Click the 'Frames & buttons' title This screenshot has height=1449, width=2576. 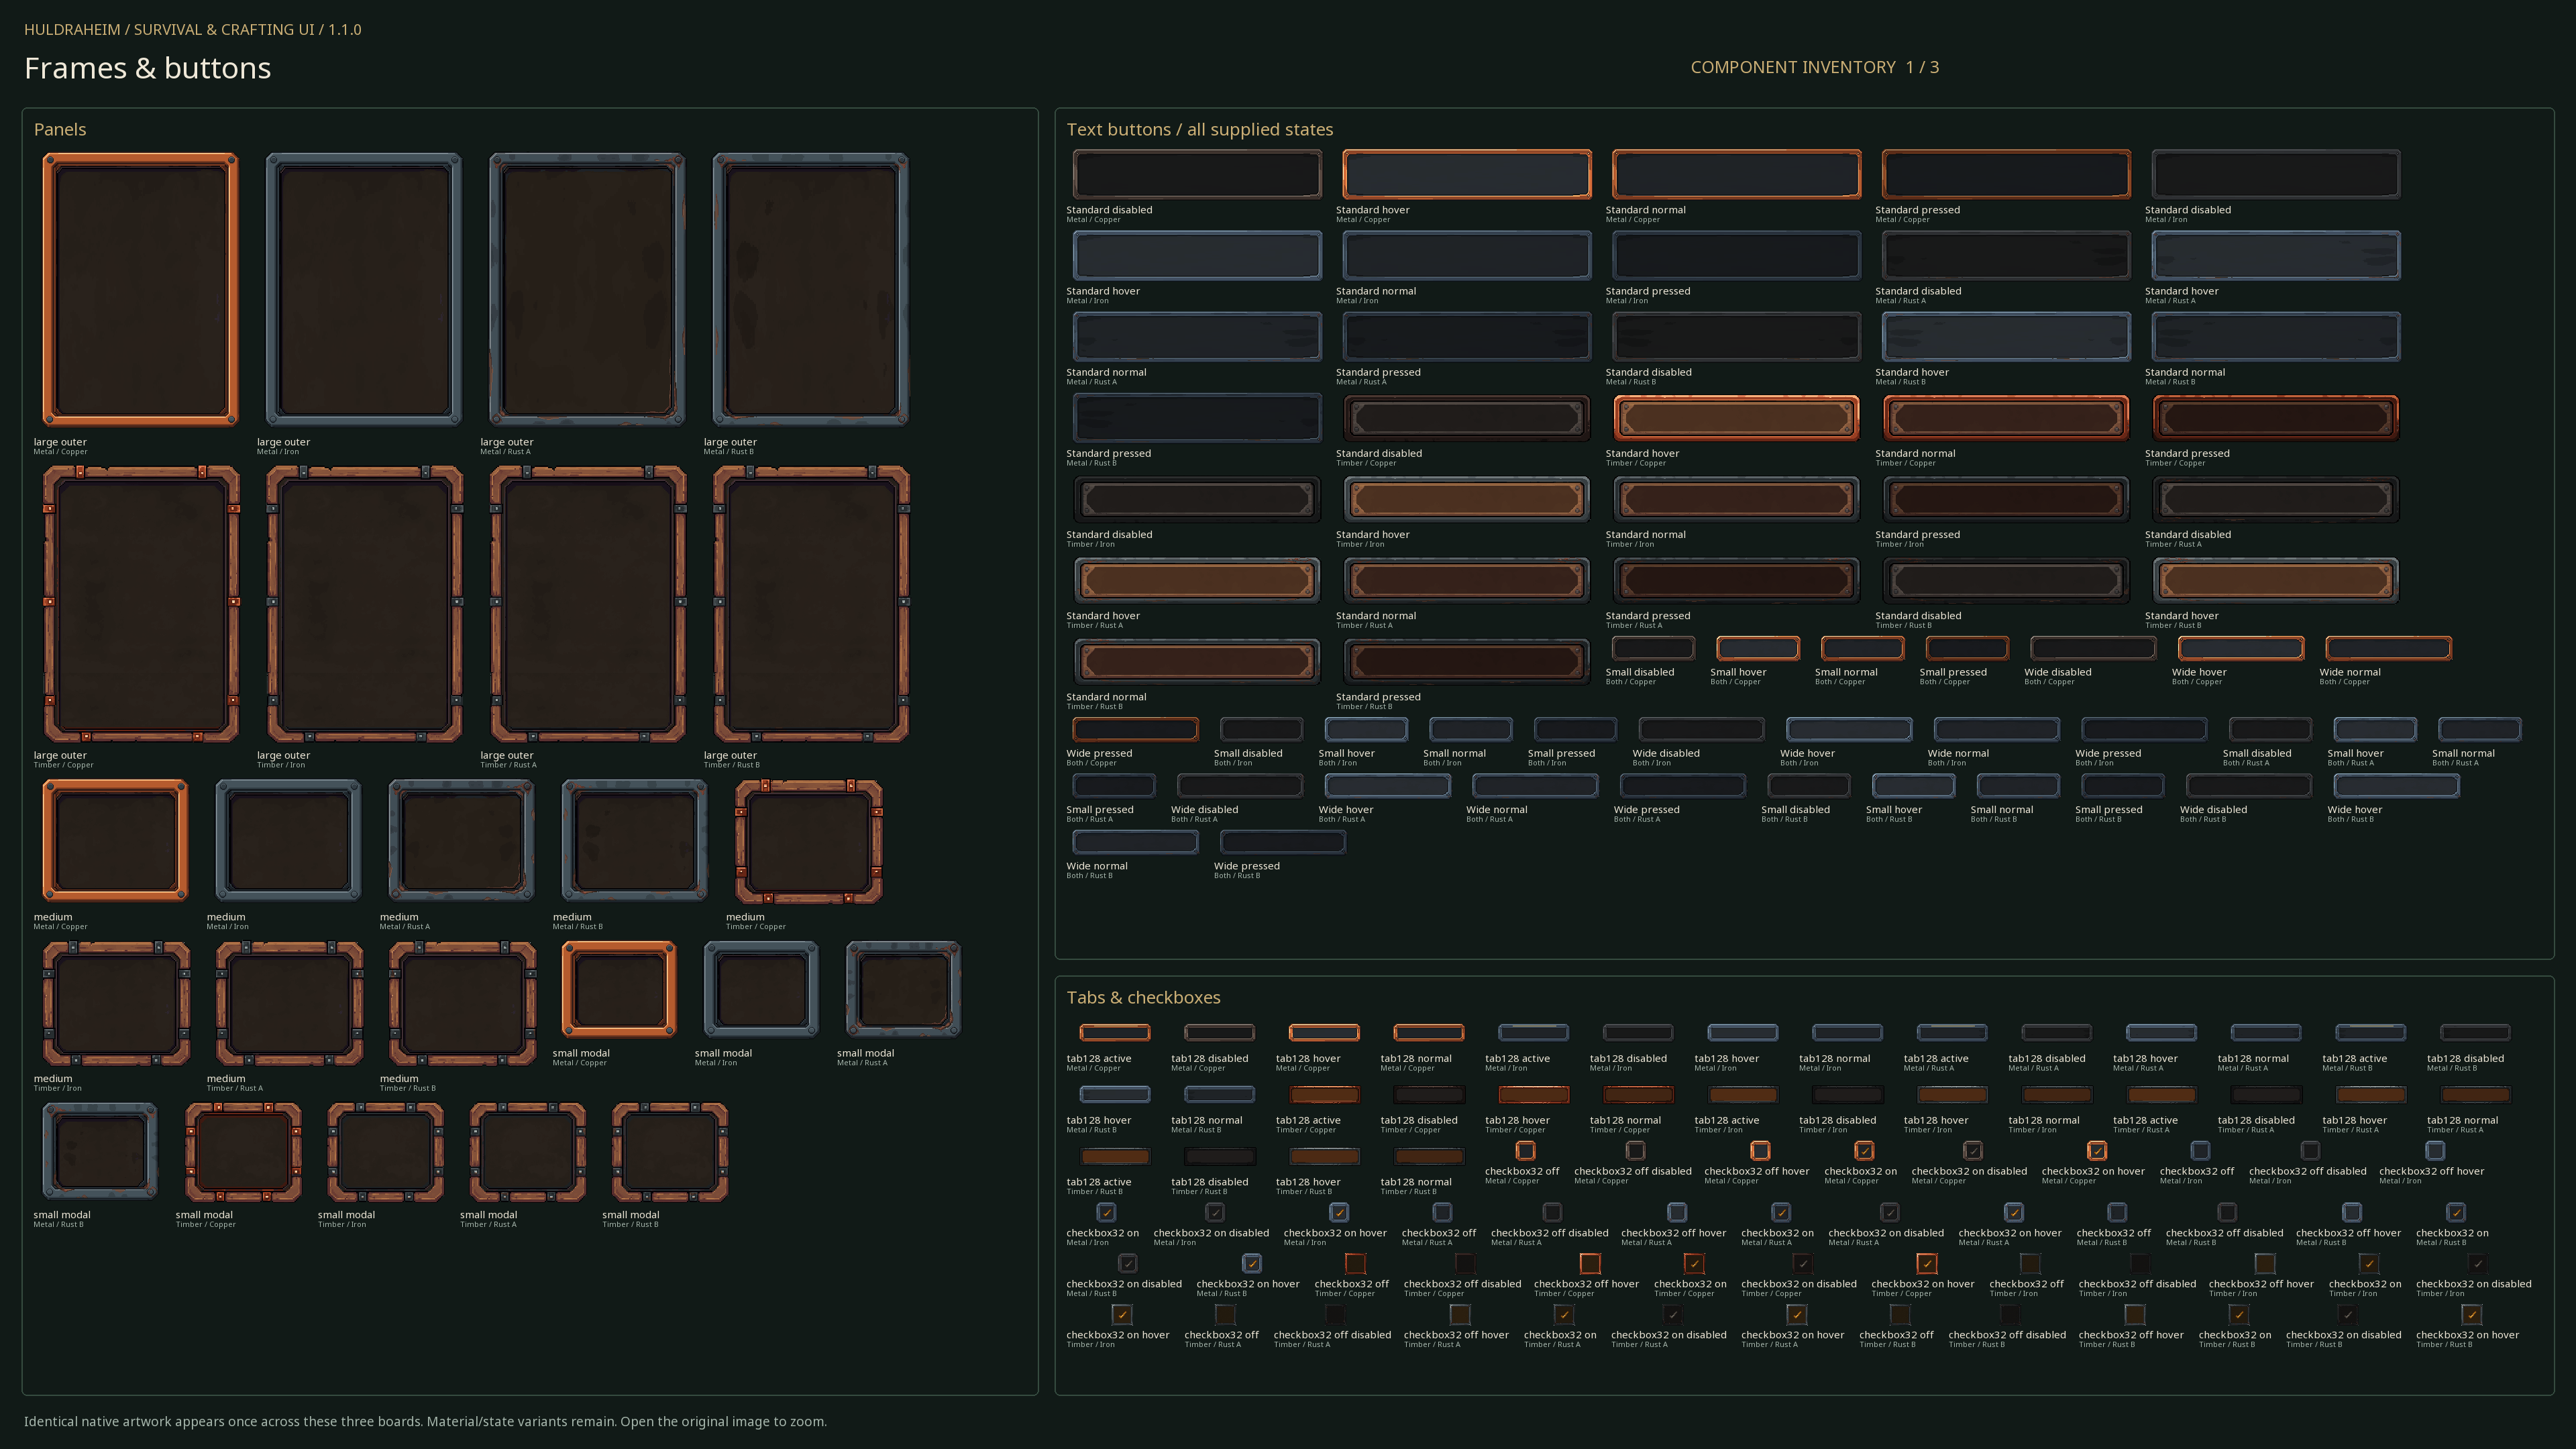(148, 68)
